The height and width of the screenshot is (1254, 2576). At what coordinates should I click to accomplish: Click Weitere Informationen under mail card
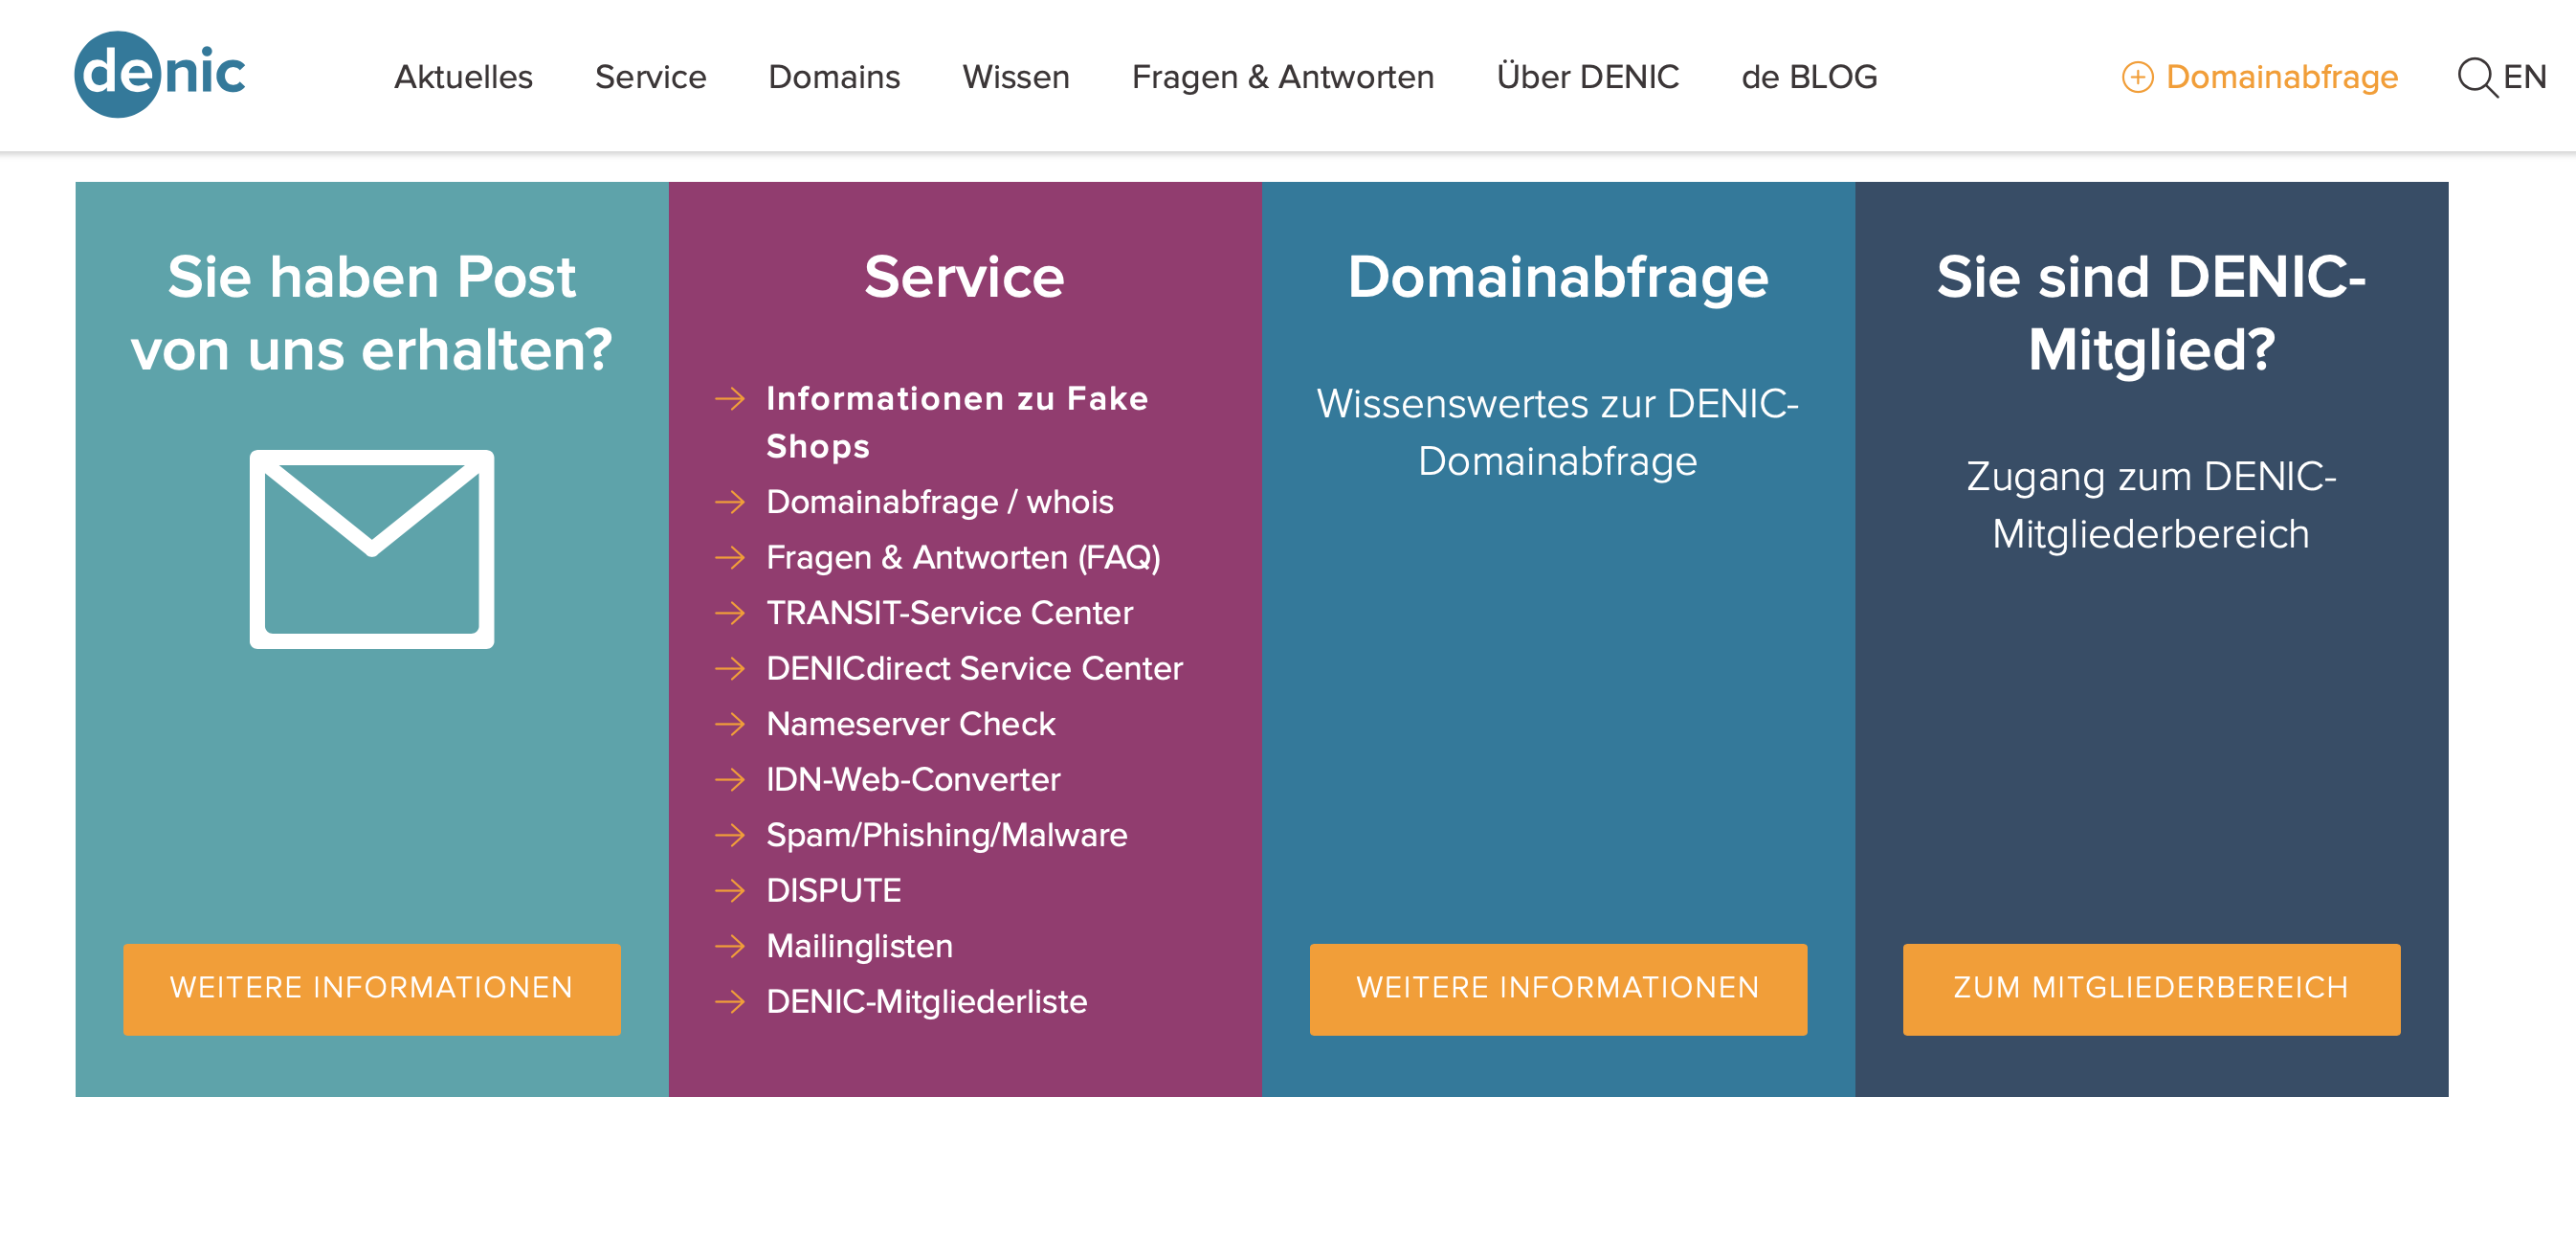(372, 989)
